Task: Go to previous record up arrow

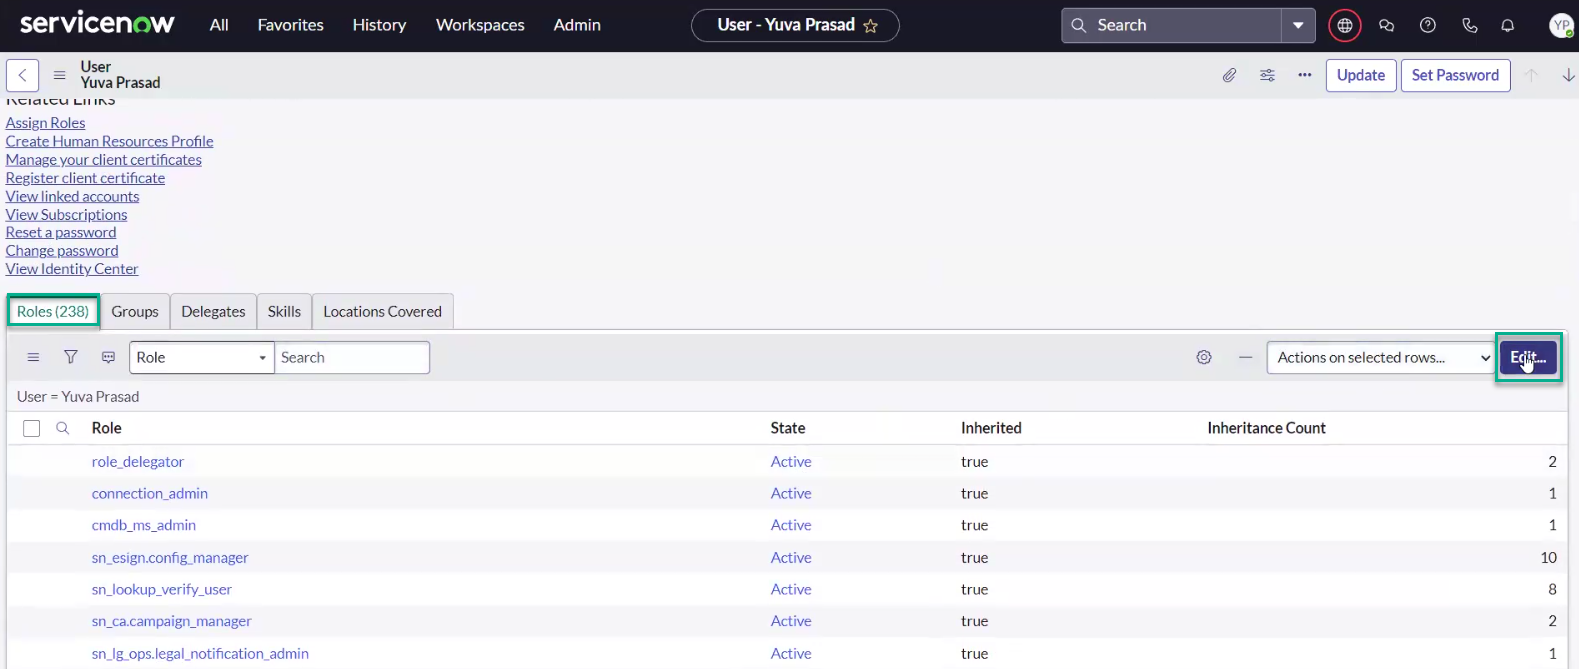Action: (x=1531, y=75)
